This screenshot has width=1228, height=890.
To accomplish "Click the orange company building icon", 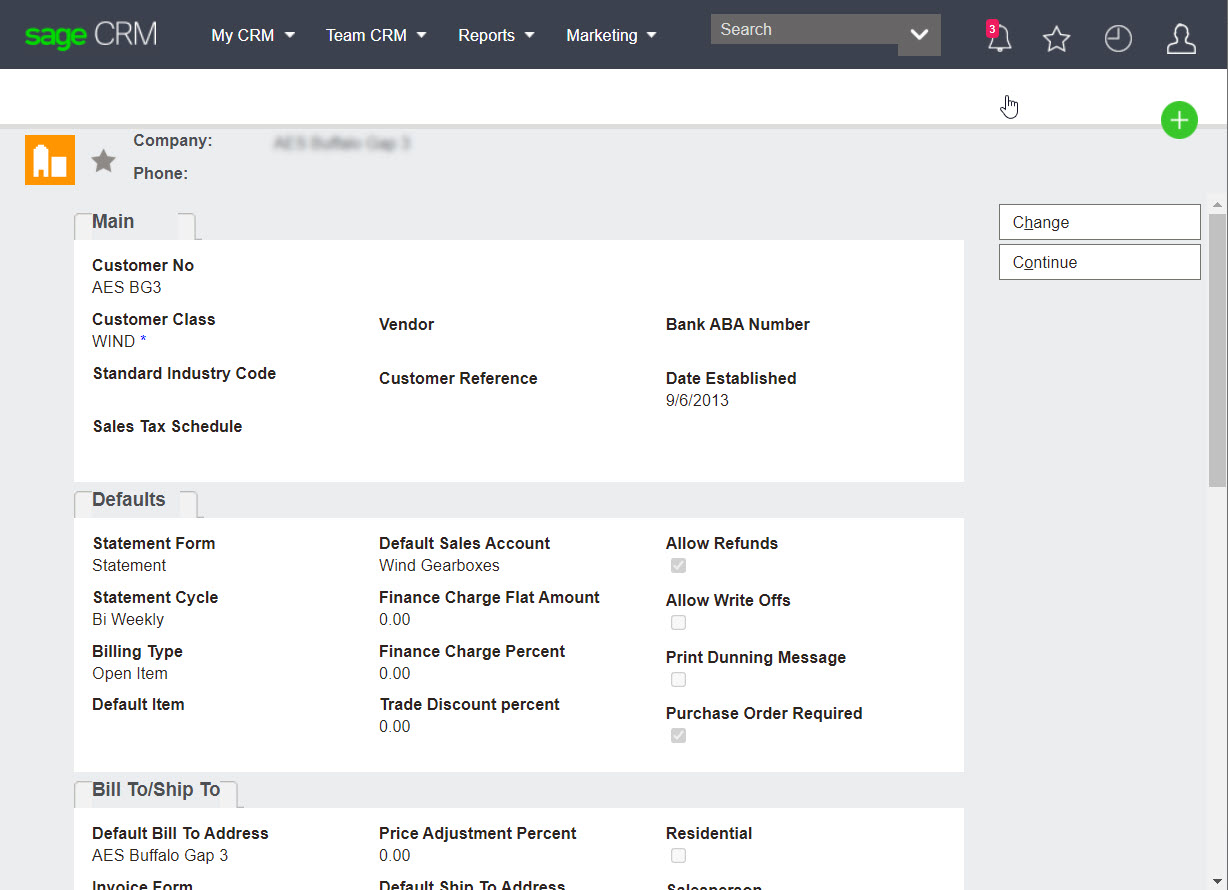I will click(49, 159).
